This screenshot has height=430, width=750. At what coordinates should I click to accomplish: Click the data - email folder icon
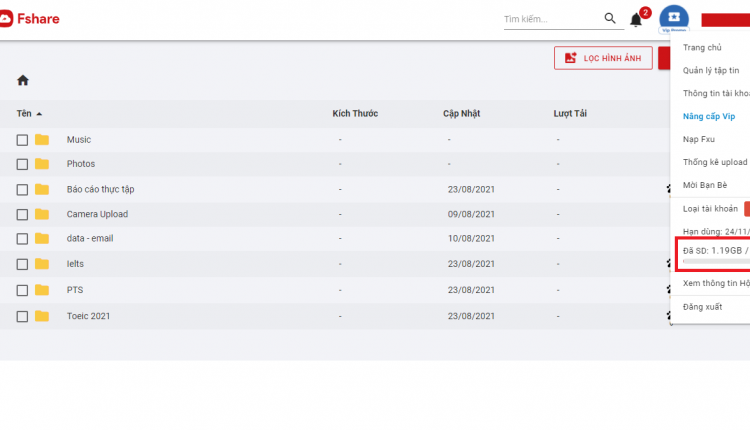[x=42, y=238]
